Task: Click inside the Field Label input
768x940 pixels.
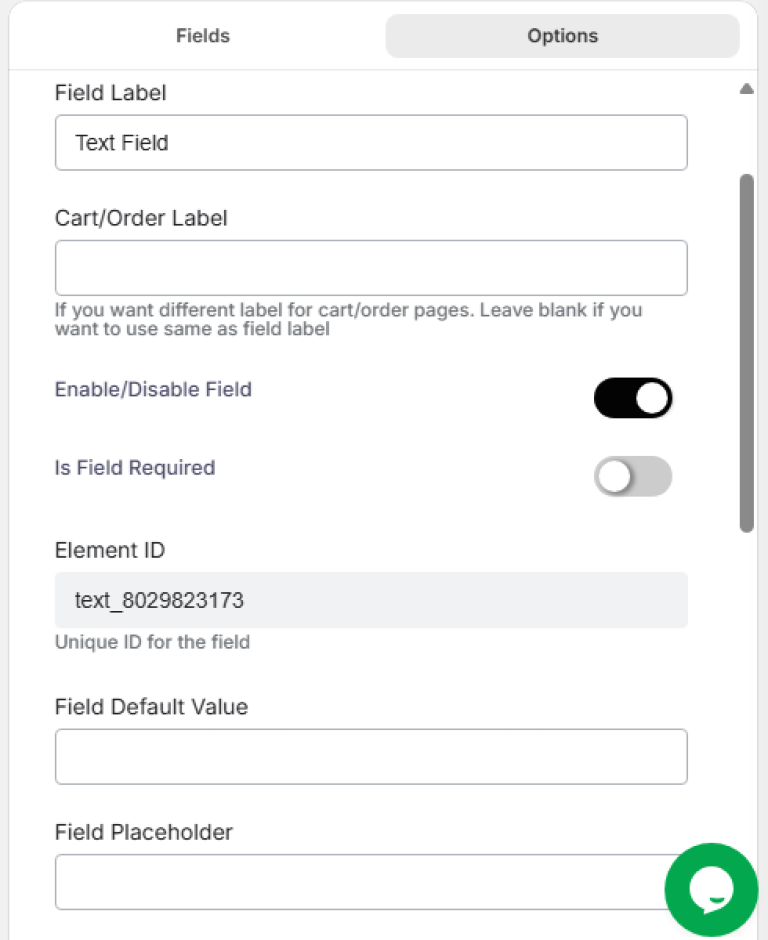Action: click(371, 143)
